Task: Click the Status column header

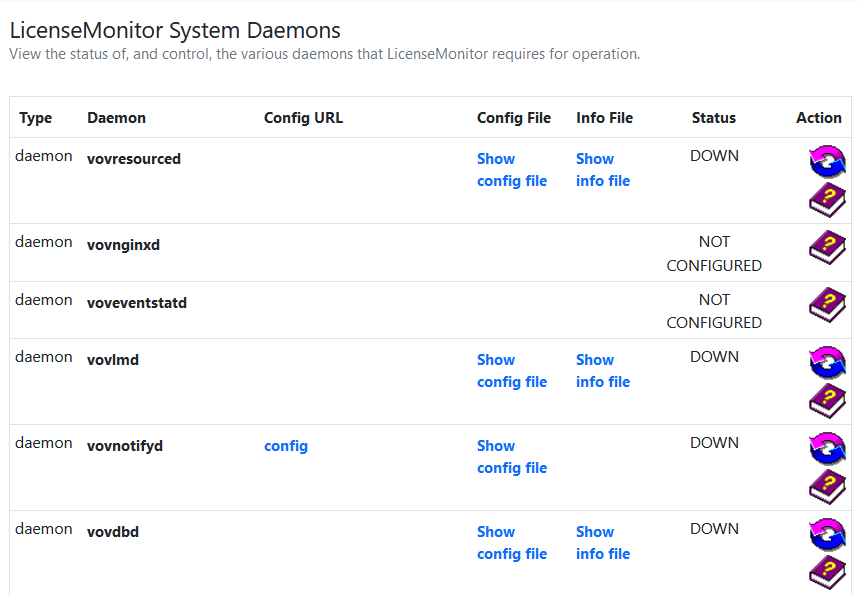Action: 713,117
